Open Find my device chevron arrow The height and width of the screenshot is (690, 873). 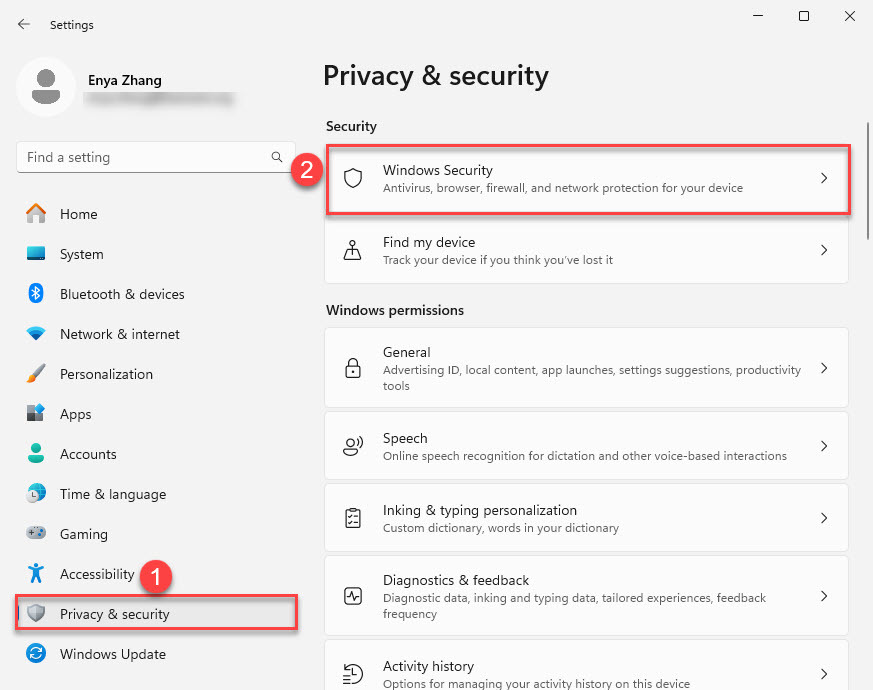[x=824, y=250]
